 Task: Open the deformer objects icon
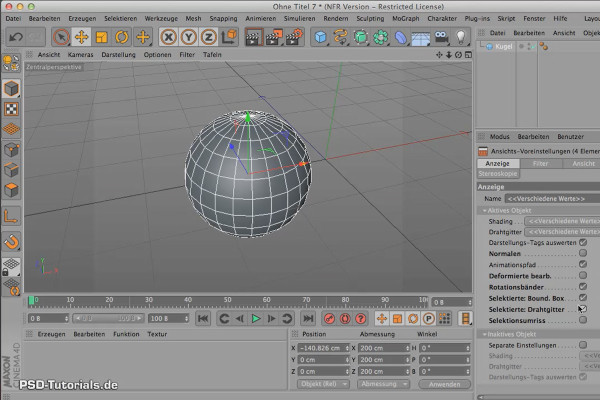(401, 37)
